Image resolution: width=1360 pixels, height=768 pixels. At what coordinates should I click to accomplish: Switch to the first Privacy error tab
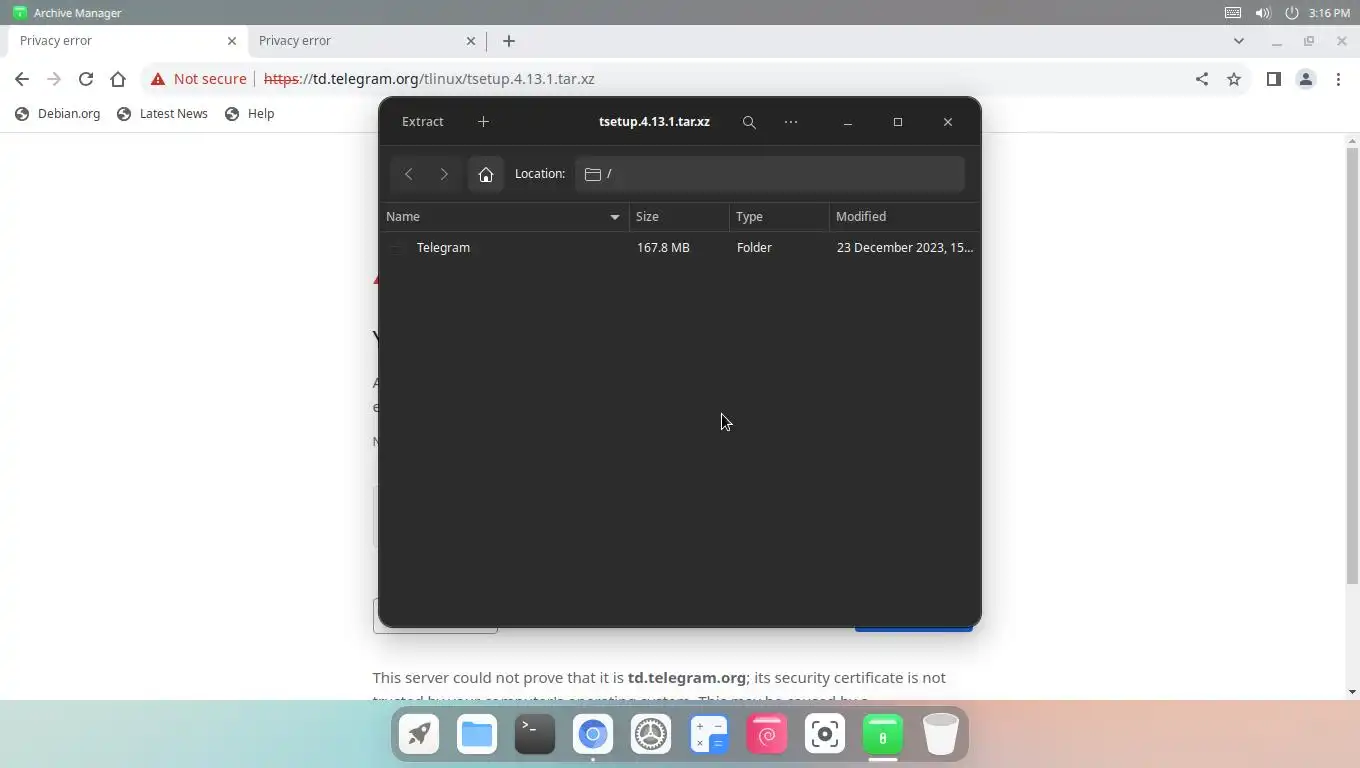[x=125, y=41]
